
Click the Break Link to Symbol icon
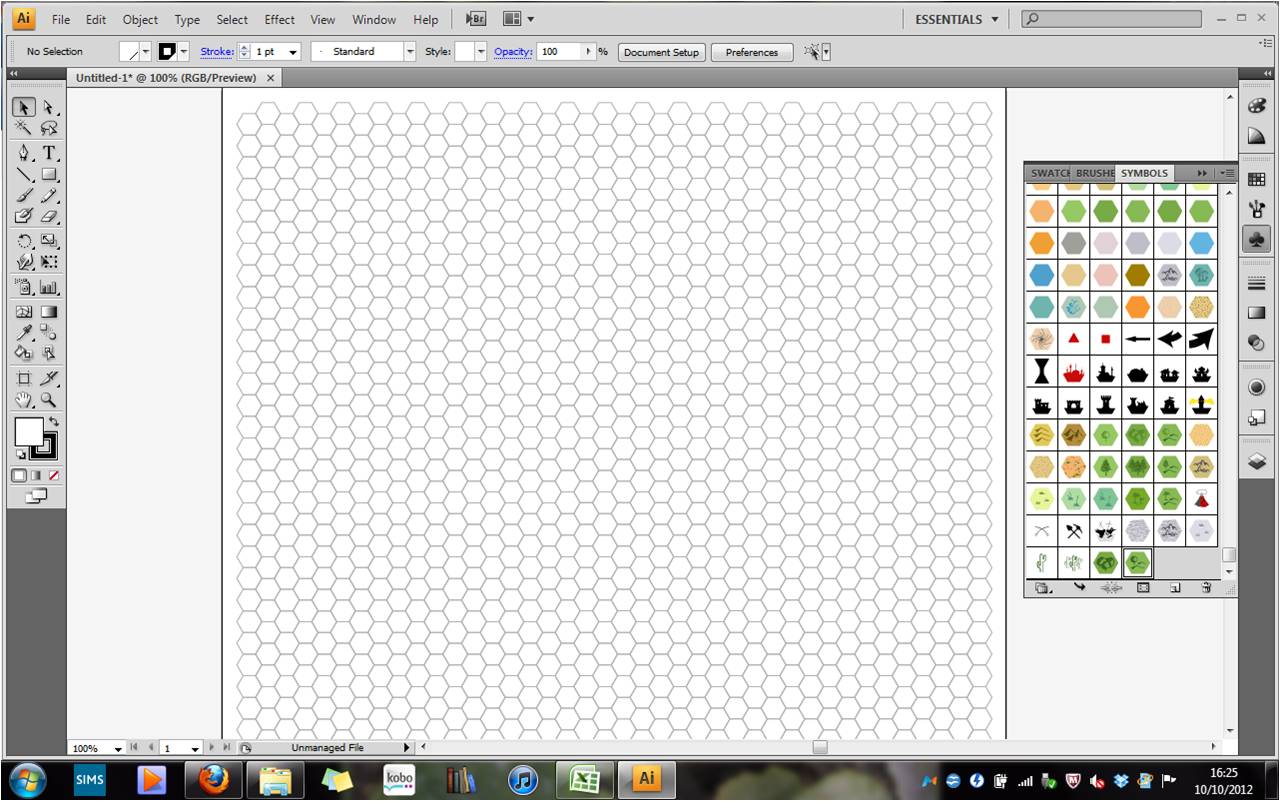[1111, 588]
